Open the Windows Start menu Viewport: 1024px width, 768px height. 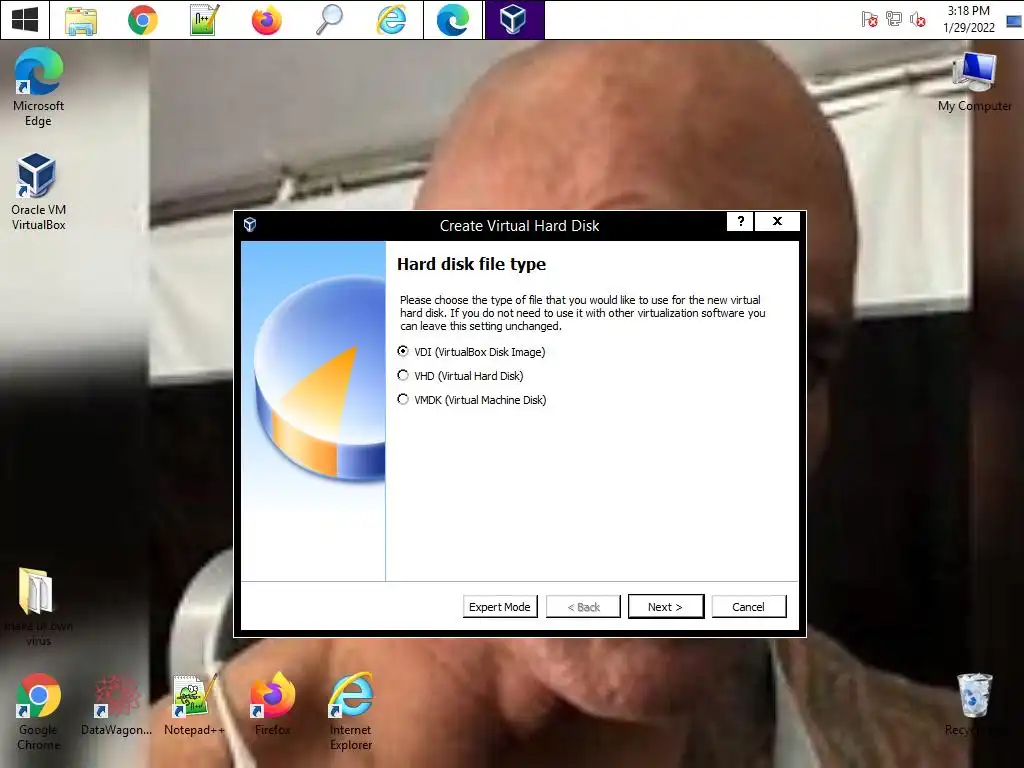pyautogui.click(x=25, y=20)
